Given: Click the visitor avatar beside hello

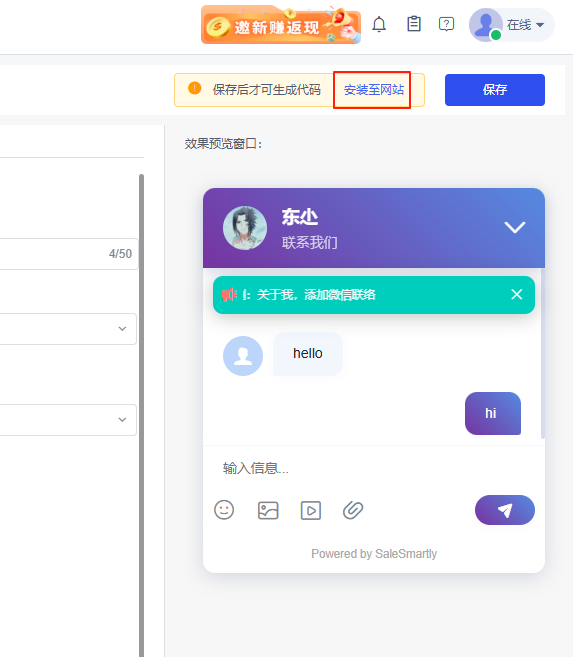Looking at the screenshot, I should (243, 356).
